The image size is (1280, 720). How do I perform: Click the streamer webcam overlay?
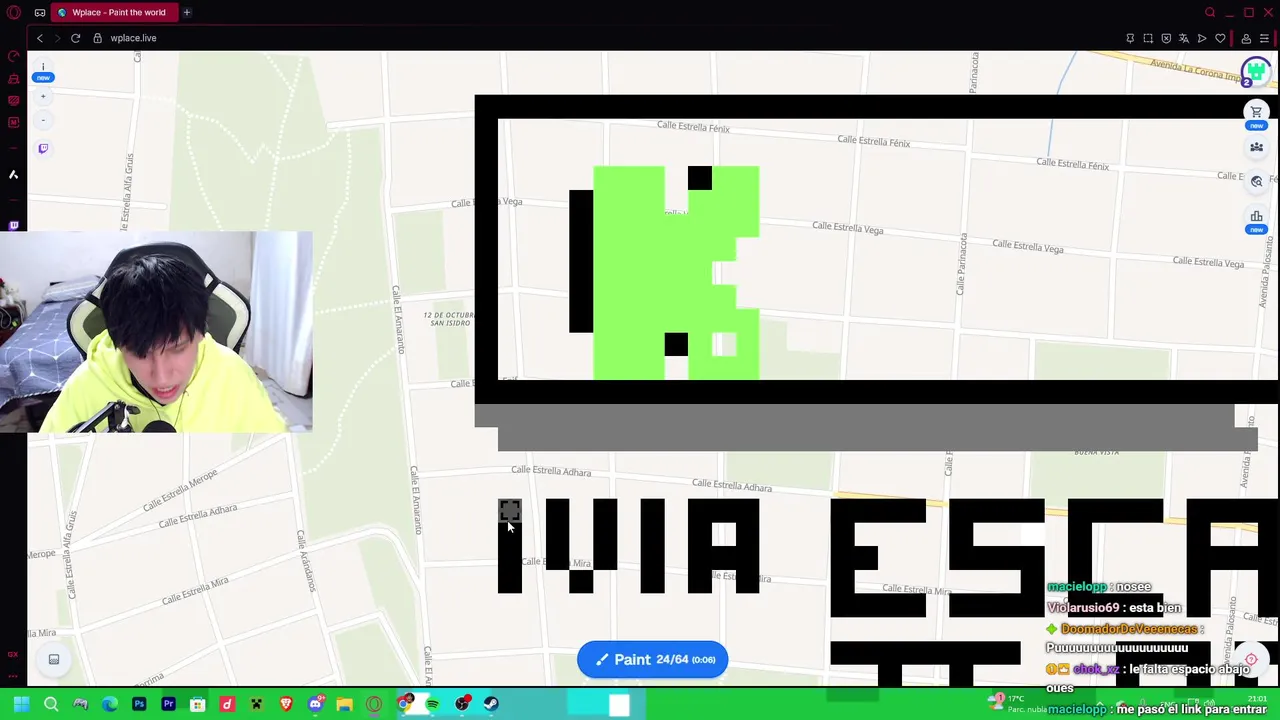156,332
